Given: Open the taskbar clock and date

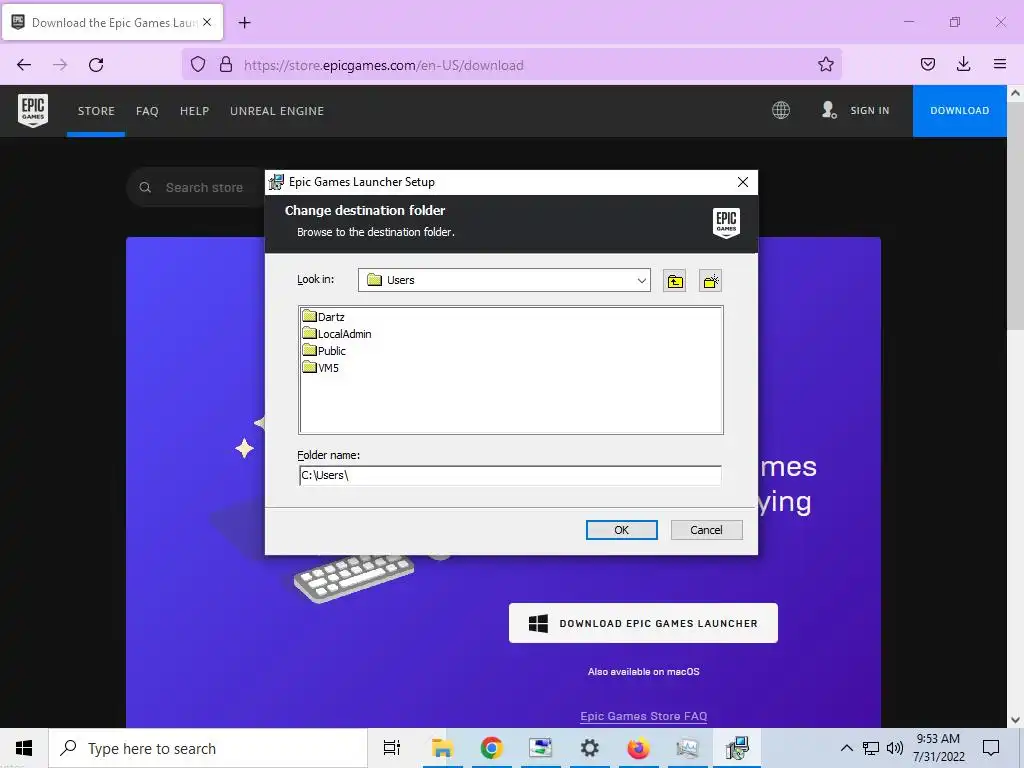Looking at the screenshot, I should tap(938, 748).
